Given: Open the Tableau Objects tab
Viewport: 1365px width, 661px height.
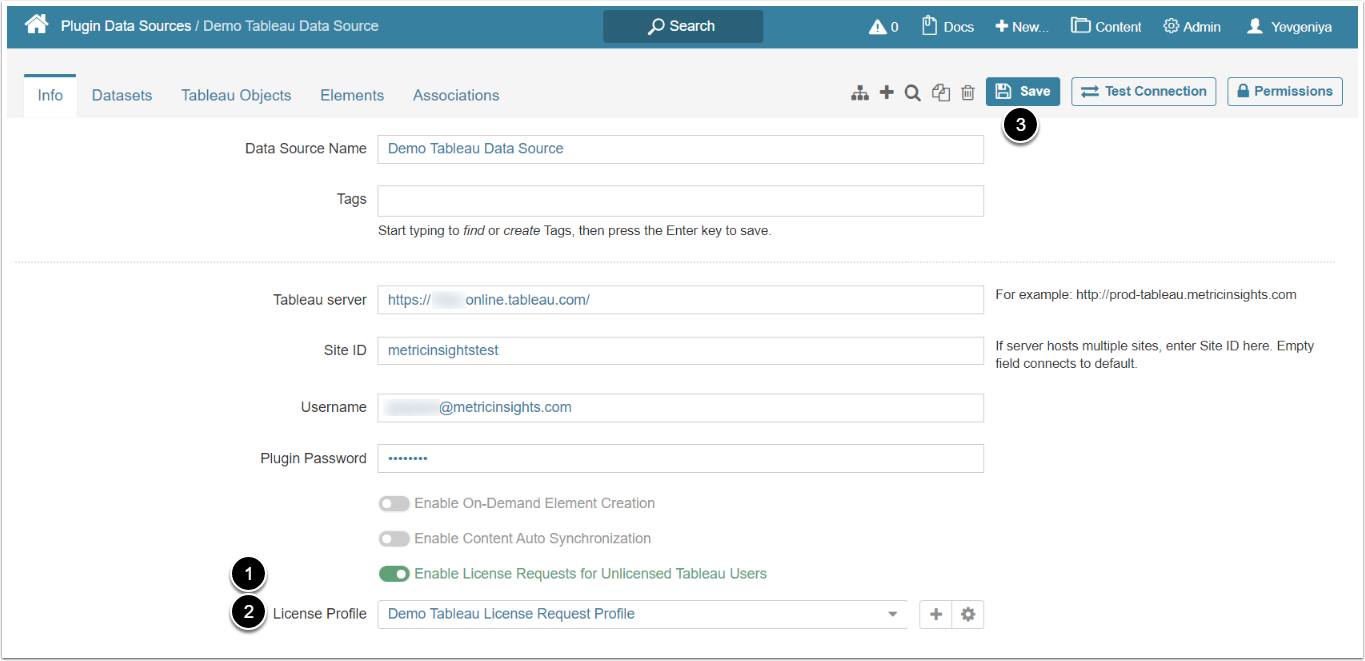Looking at the screenshot, I should [236, 95].
